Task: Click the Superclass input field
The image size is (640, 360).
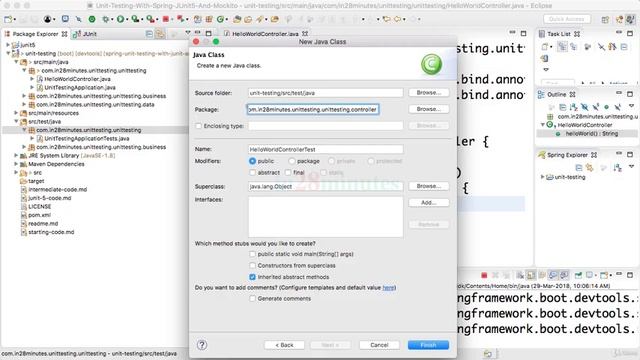Action: 325,186
